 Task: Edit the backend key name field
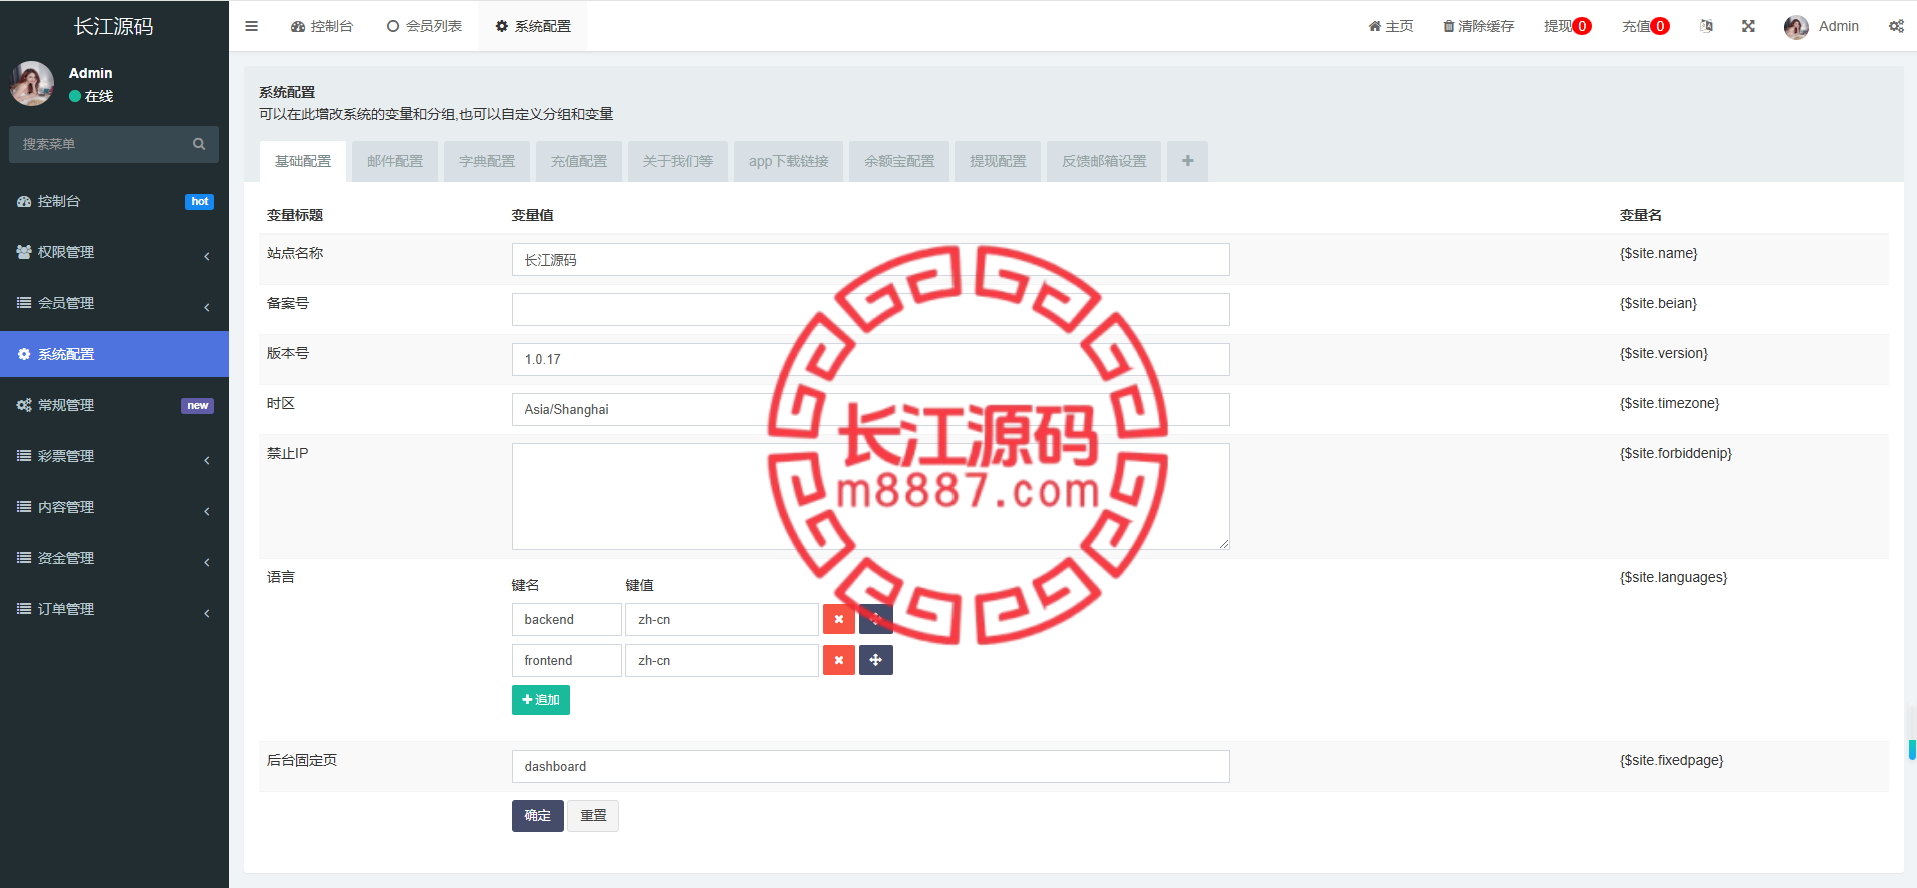(x=566, y=619)
